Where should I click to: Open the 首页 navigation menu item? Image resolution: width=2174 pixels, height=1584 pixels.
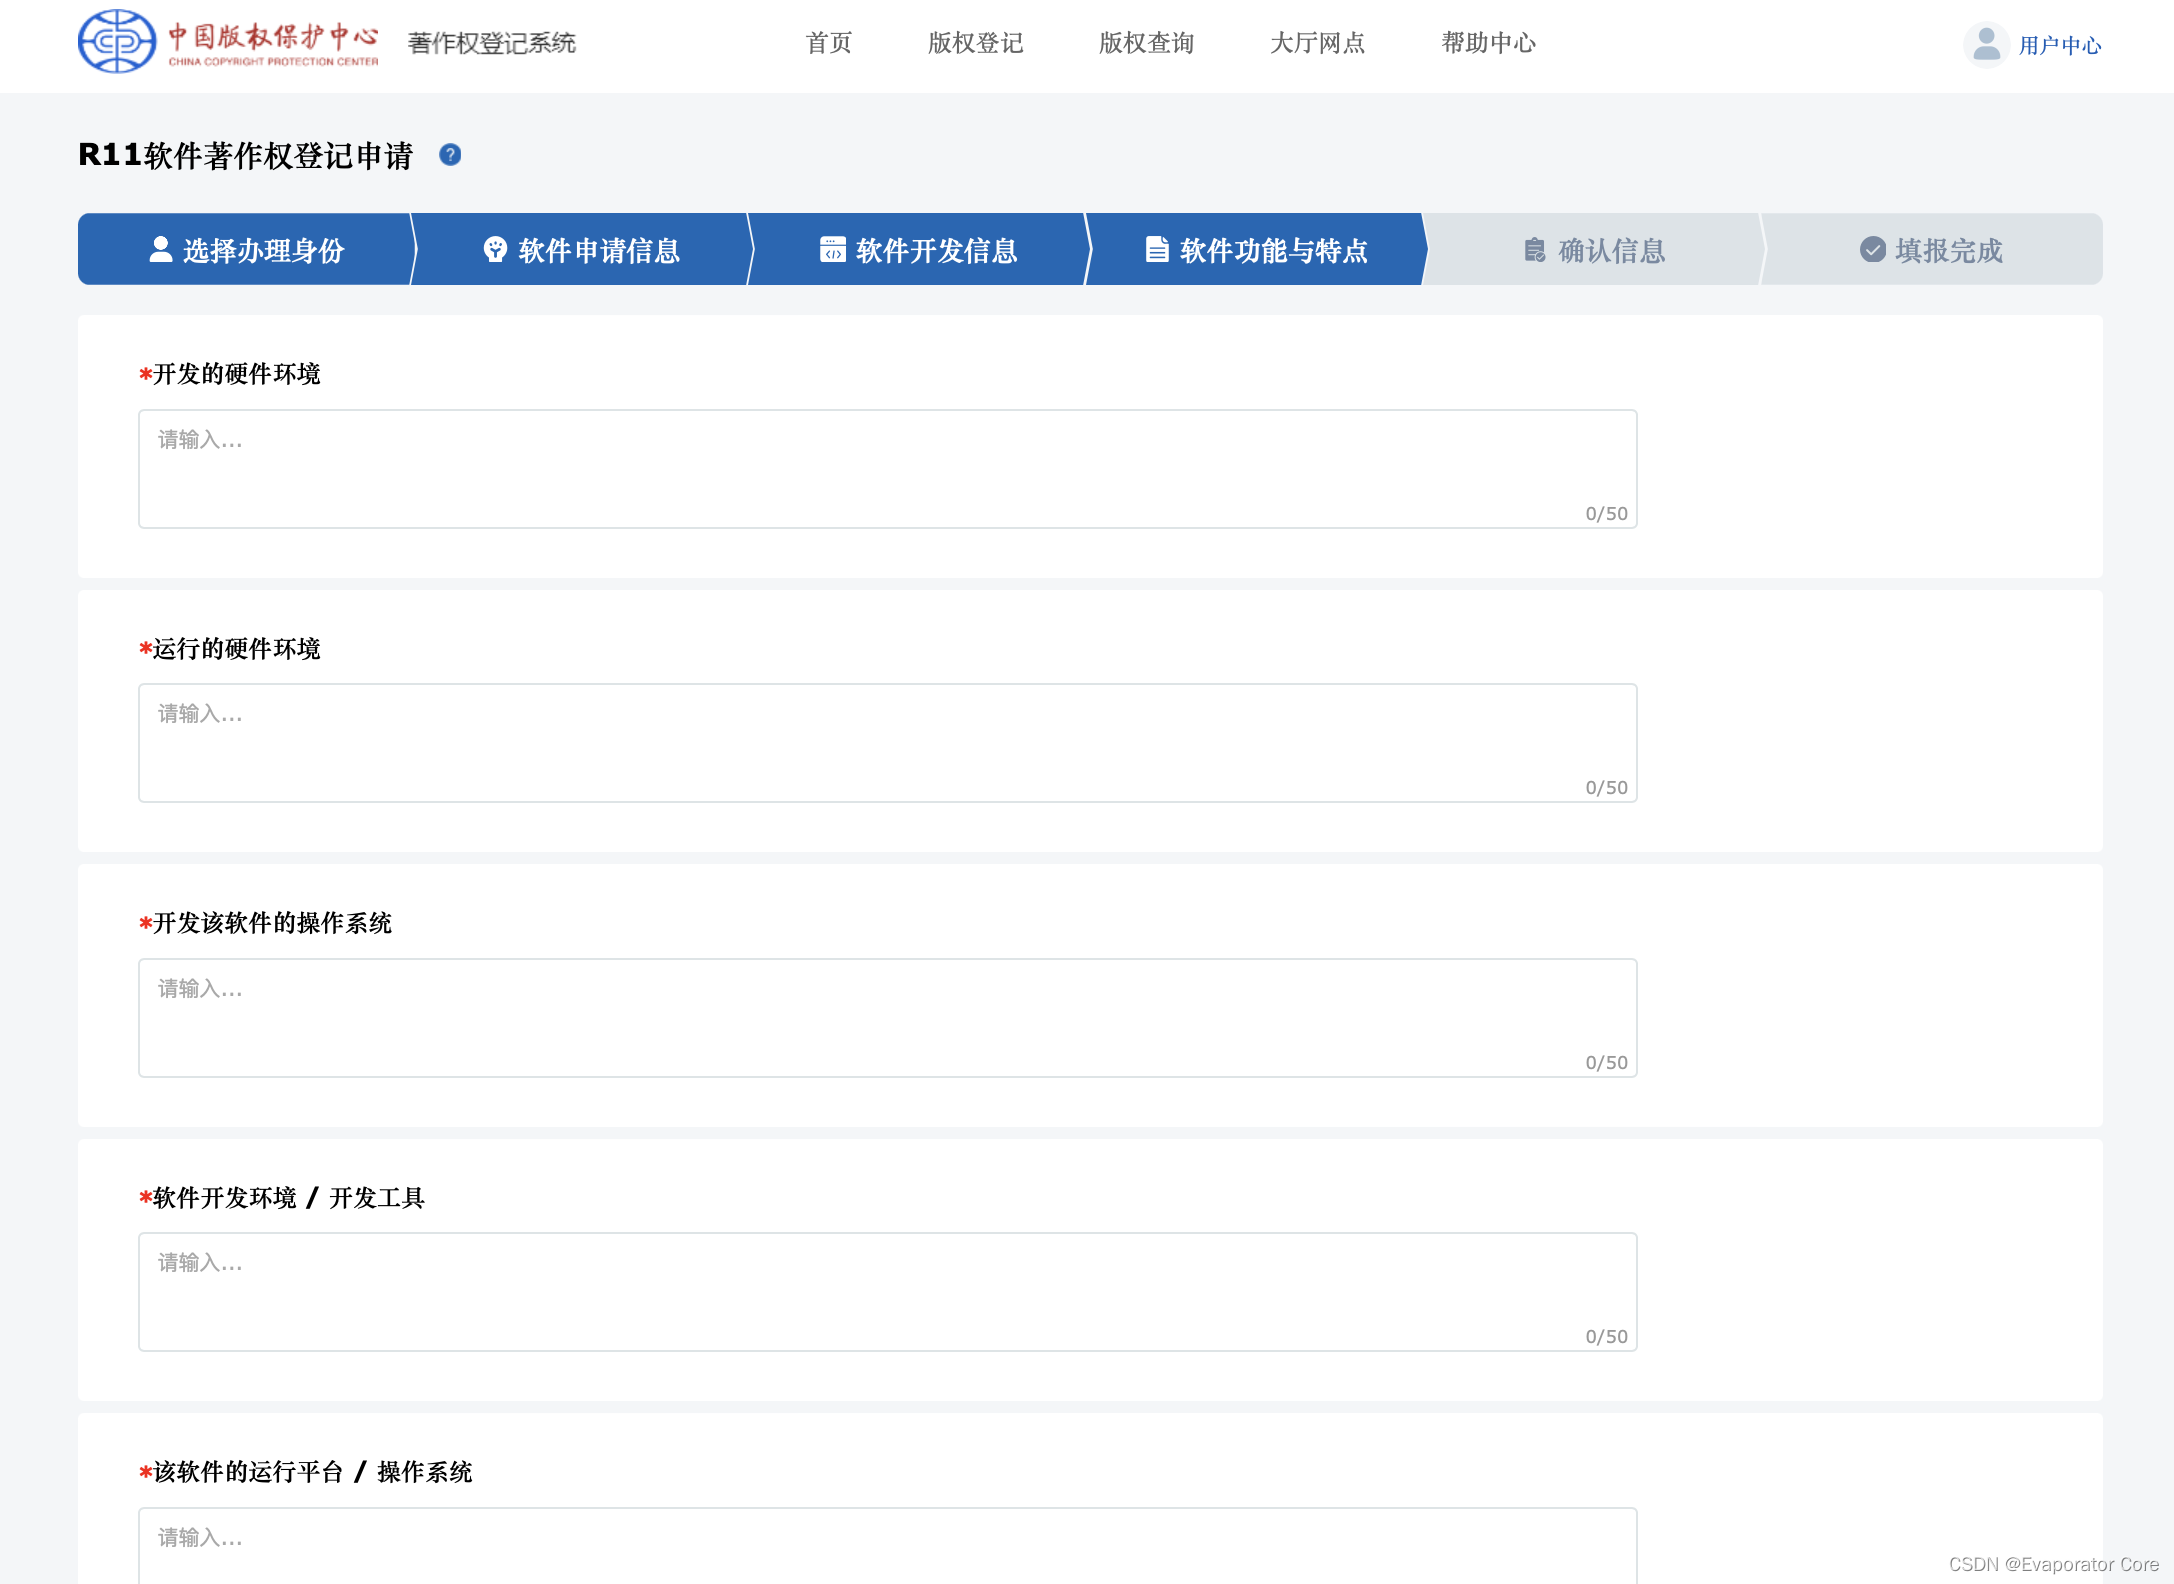(828, 43)
